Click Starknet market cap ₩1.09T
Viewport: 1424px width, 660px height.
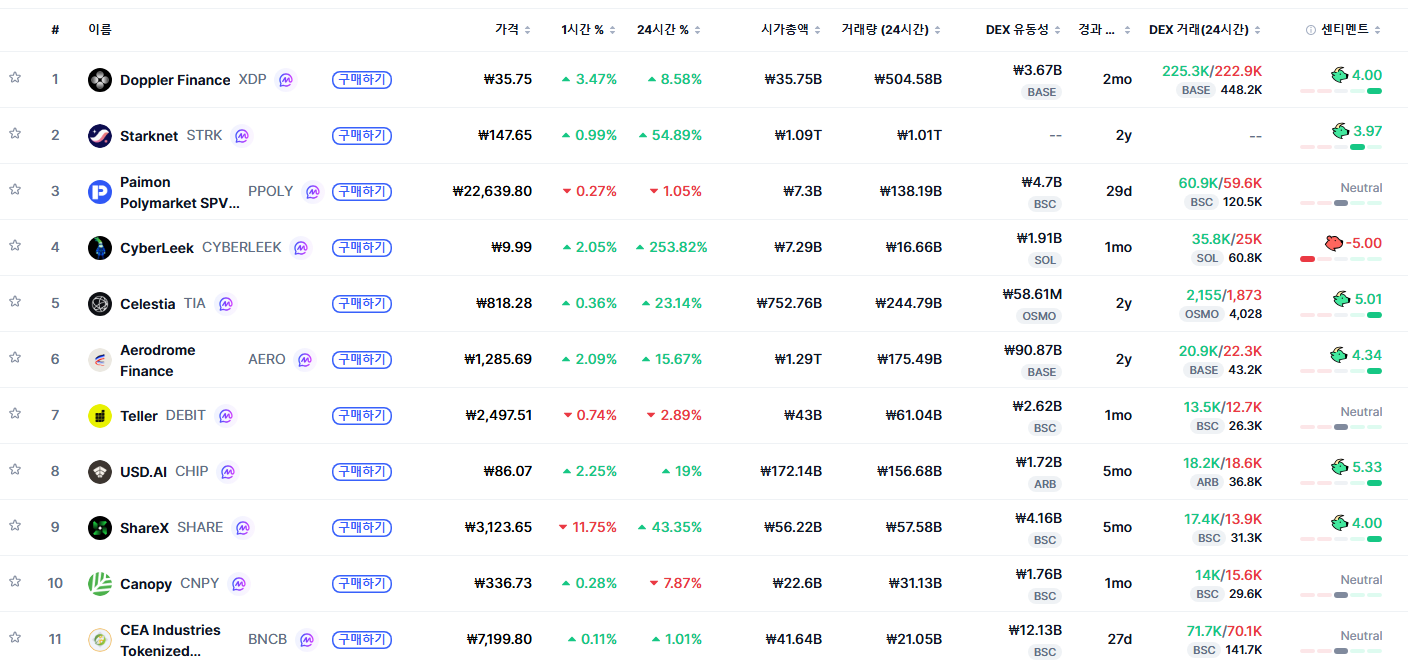tap(798, 136)
